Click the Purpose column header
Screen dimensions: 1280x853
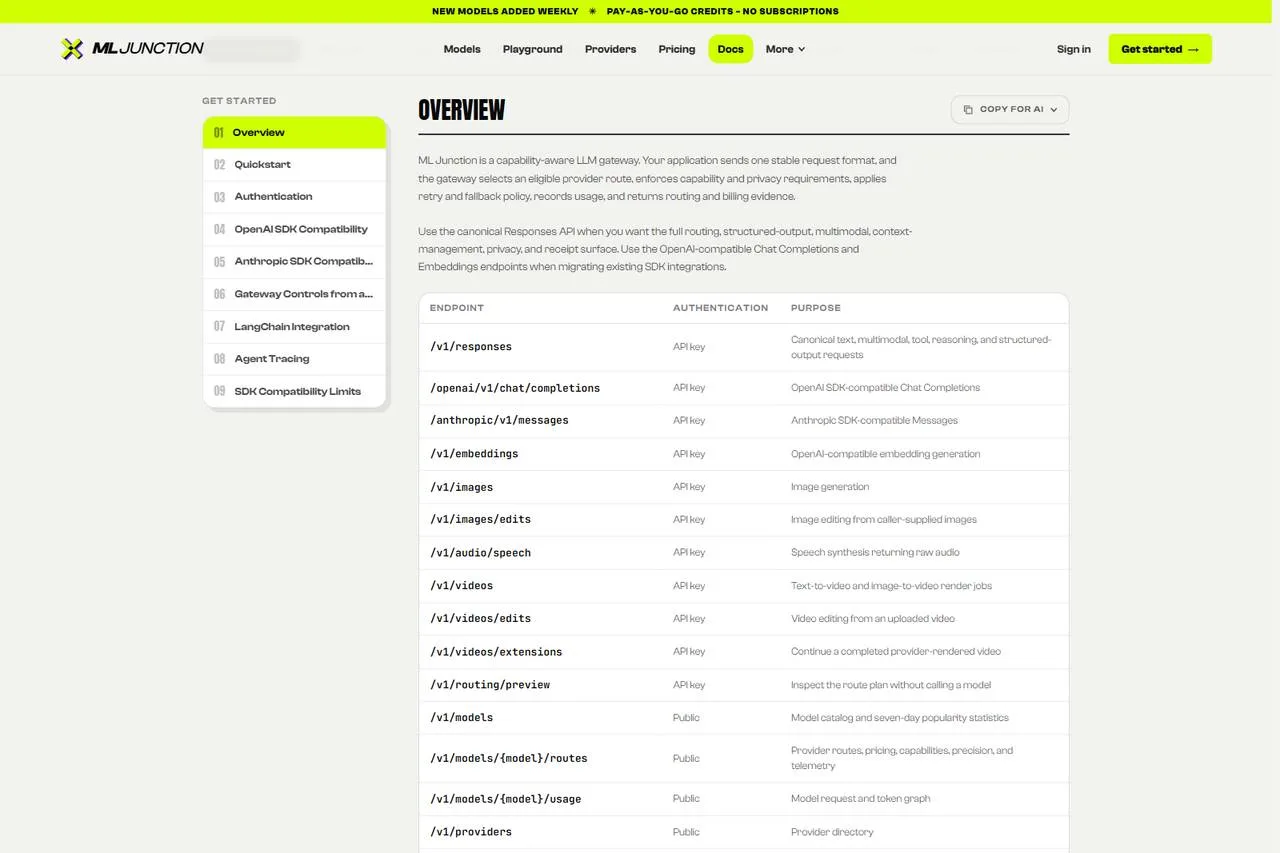(x=816, y=308)
